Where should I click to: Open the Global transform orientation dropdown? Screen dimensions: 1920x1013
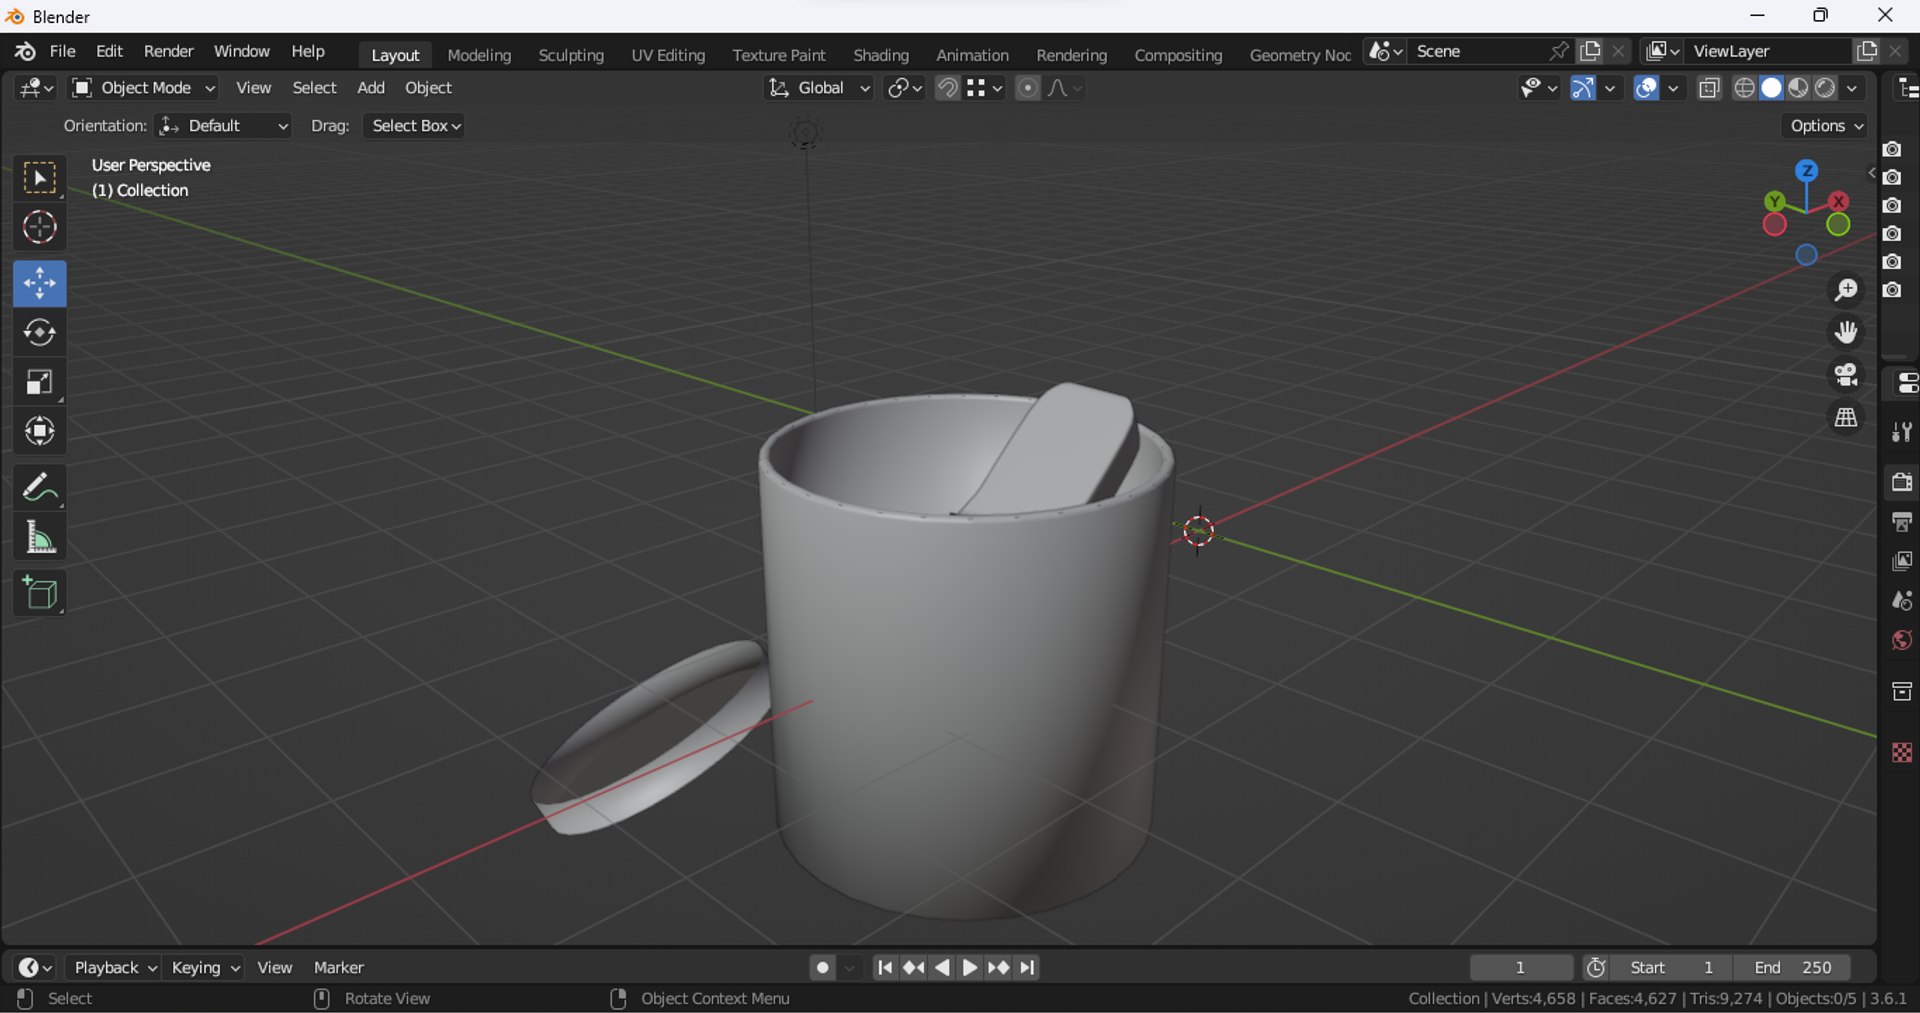[818, 88]
